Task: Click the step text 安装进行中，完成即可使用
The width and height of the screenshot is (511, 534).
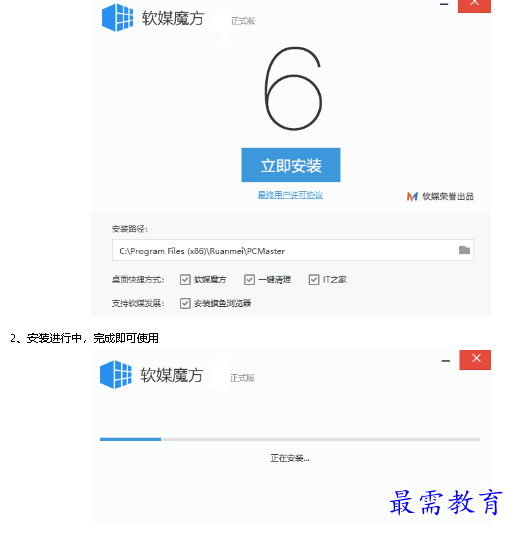Action: [93, 338]
